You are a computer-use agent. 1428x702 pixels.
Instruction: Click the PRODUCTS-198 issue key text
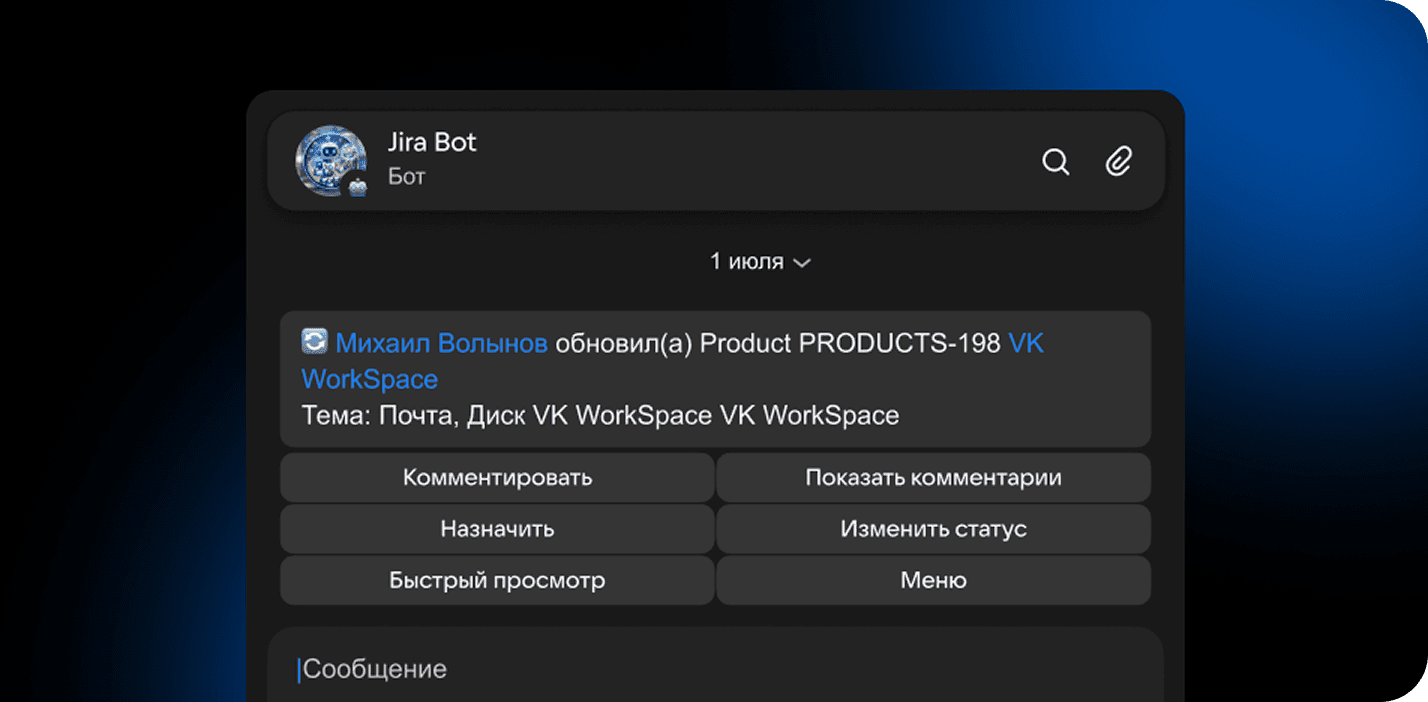(x=900, y=343)
